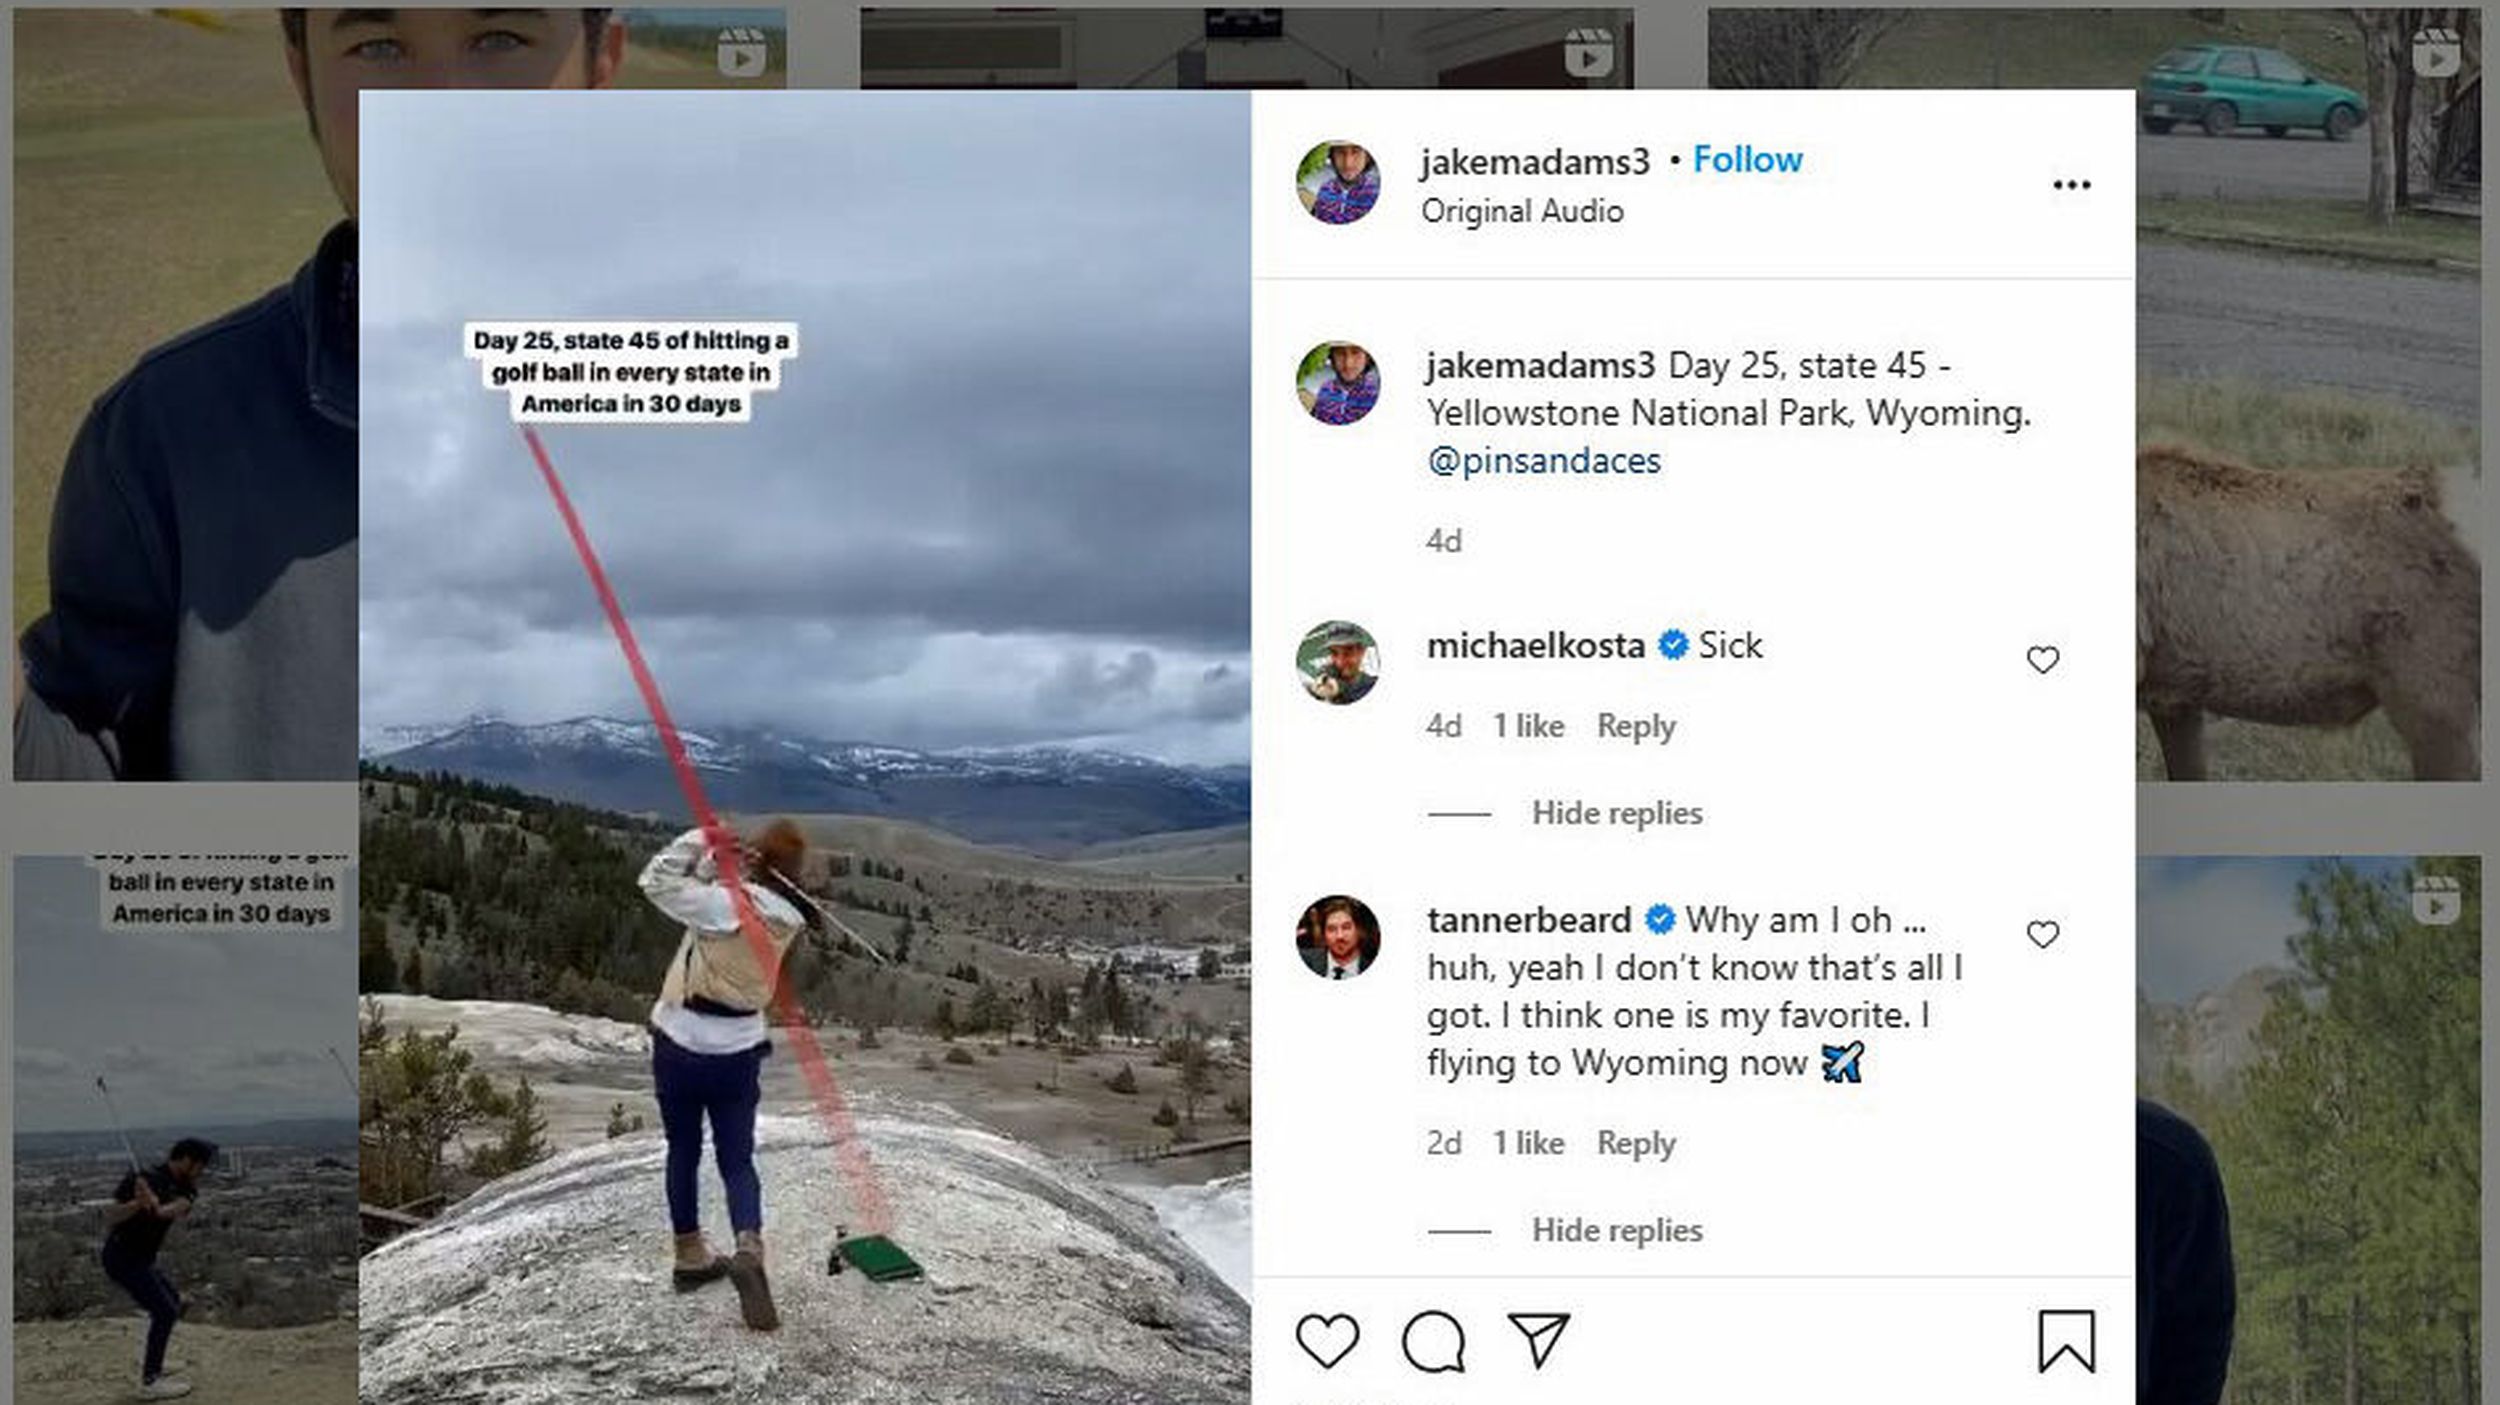View the 1 like on michaelkosta's comment
This screenshot has width=2500, height=1405.
1528,726
